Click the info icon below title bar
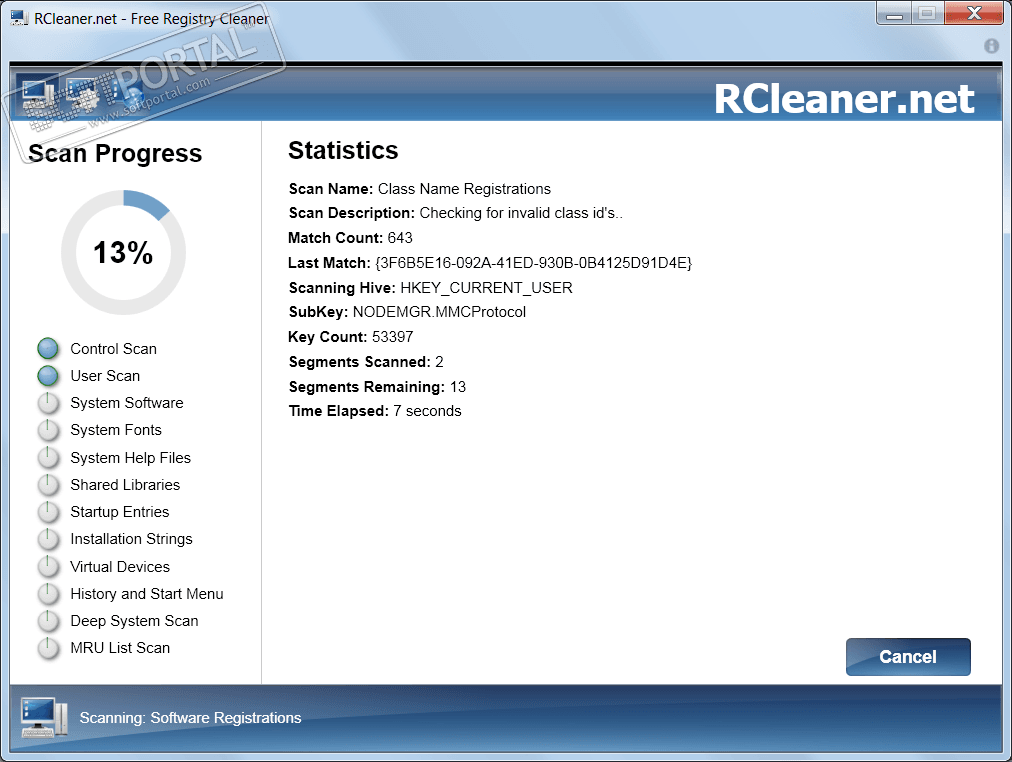This screenshot has height=762, width=1012. click(991, 46)
